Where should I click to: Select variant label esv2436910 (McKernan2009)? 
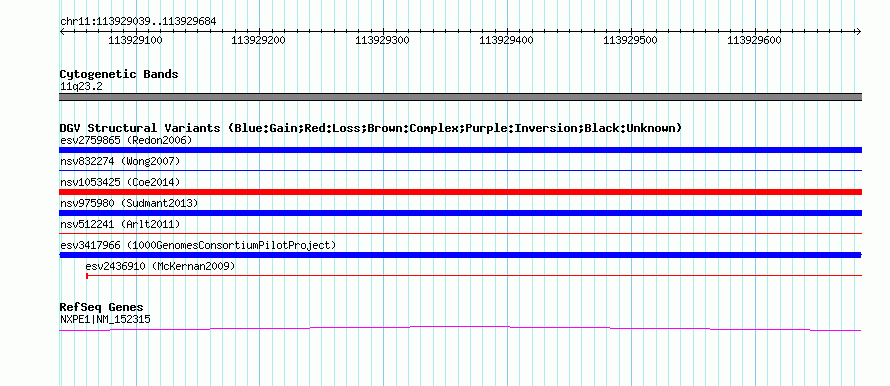[160, 266]
